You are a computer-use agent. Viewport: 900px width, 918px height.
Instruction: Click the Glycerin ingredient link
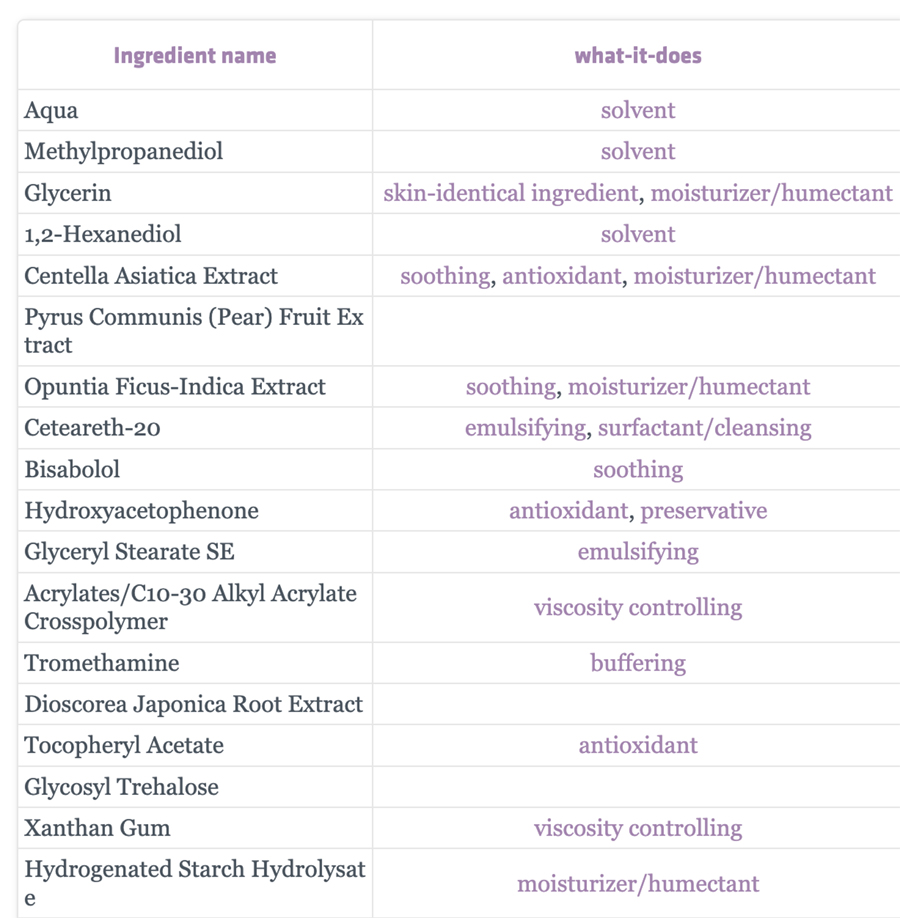[68, 193]
